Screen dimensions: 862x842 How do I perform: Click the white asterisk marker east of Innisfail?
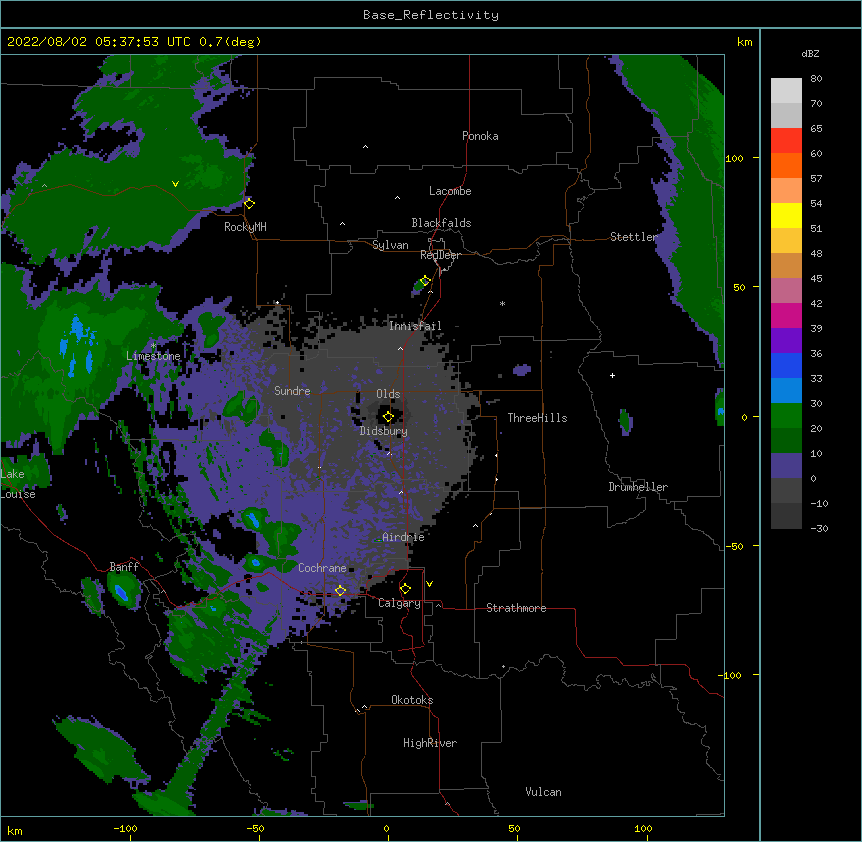[x=502, y=303]
